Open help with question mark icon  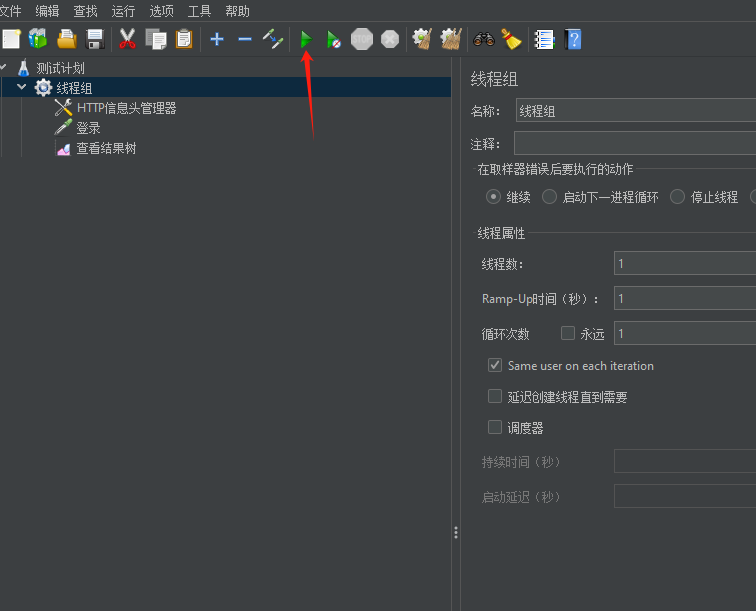[573, 39]
